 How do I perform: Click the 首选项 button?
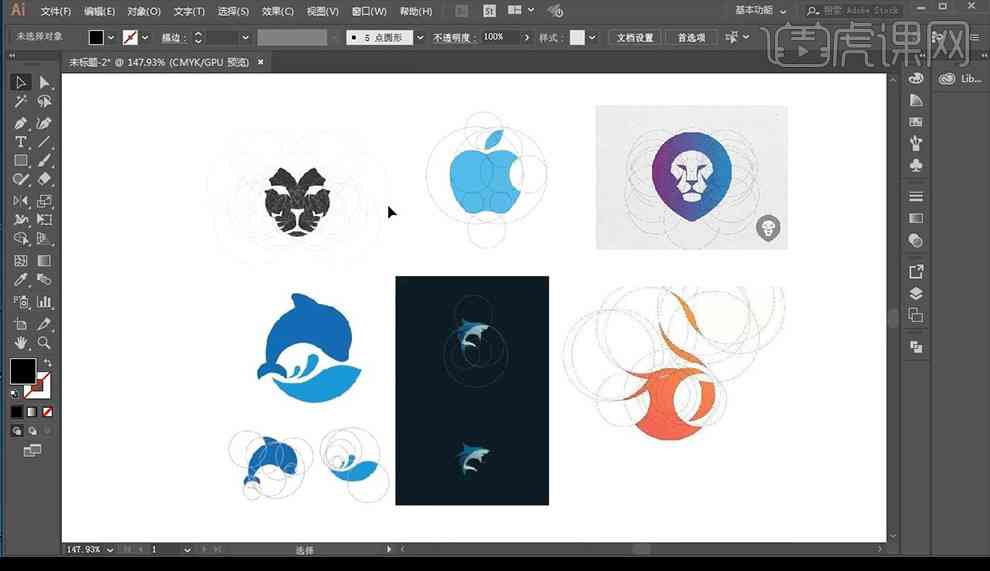pyautogui.click(x=691, y=38)
